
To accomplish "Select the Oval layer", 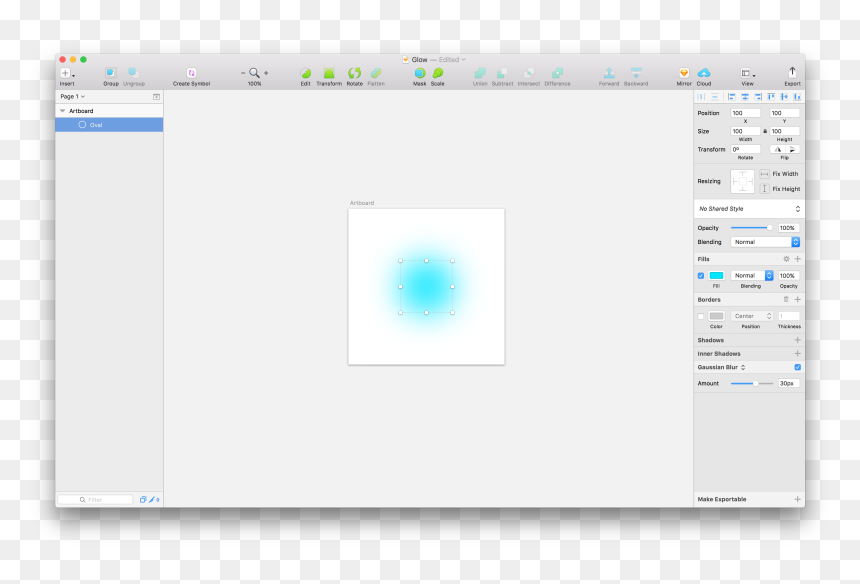I will click(109, 125).
